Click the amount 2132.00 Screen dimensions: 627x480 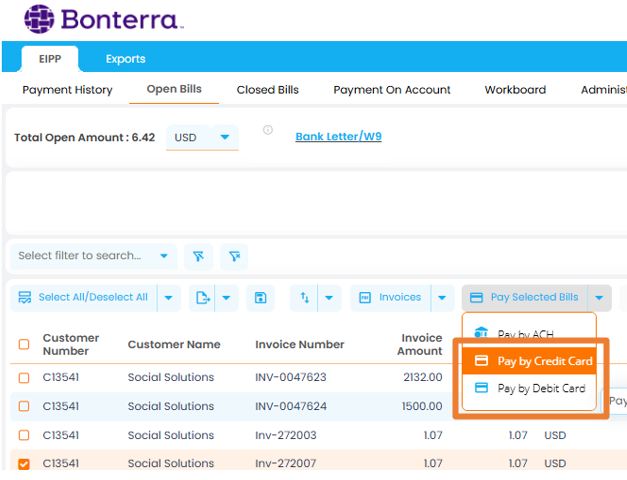click(x=423, y=377)
